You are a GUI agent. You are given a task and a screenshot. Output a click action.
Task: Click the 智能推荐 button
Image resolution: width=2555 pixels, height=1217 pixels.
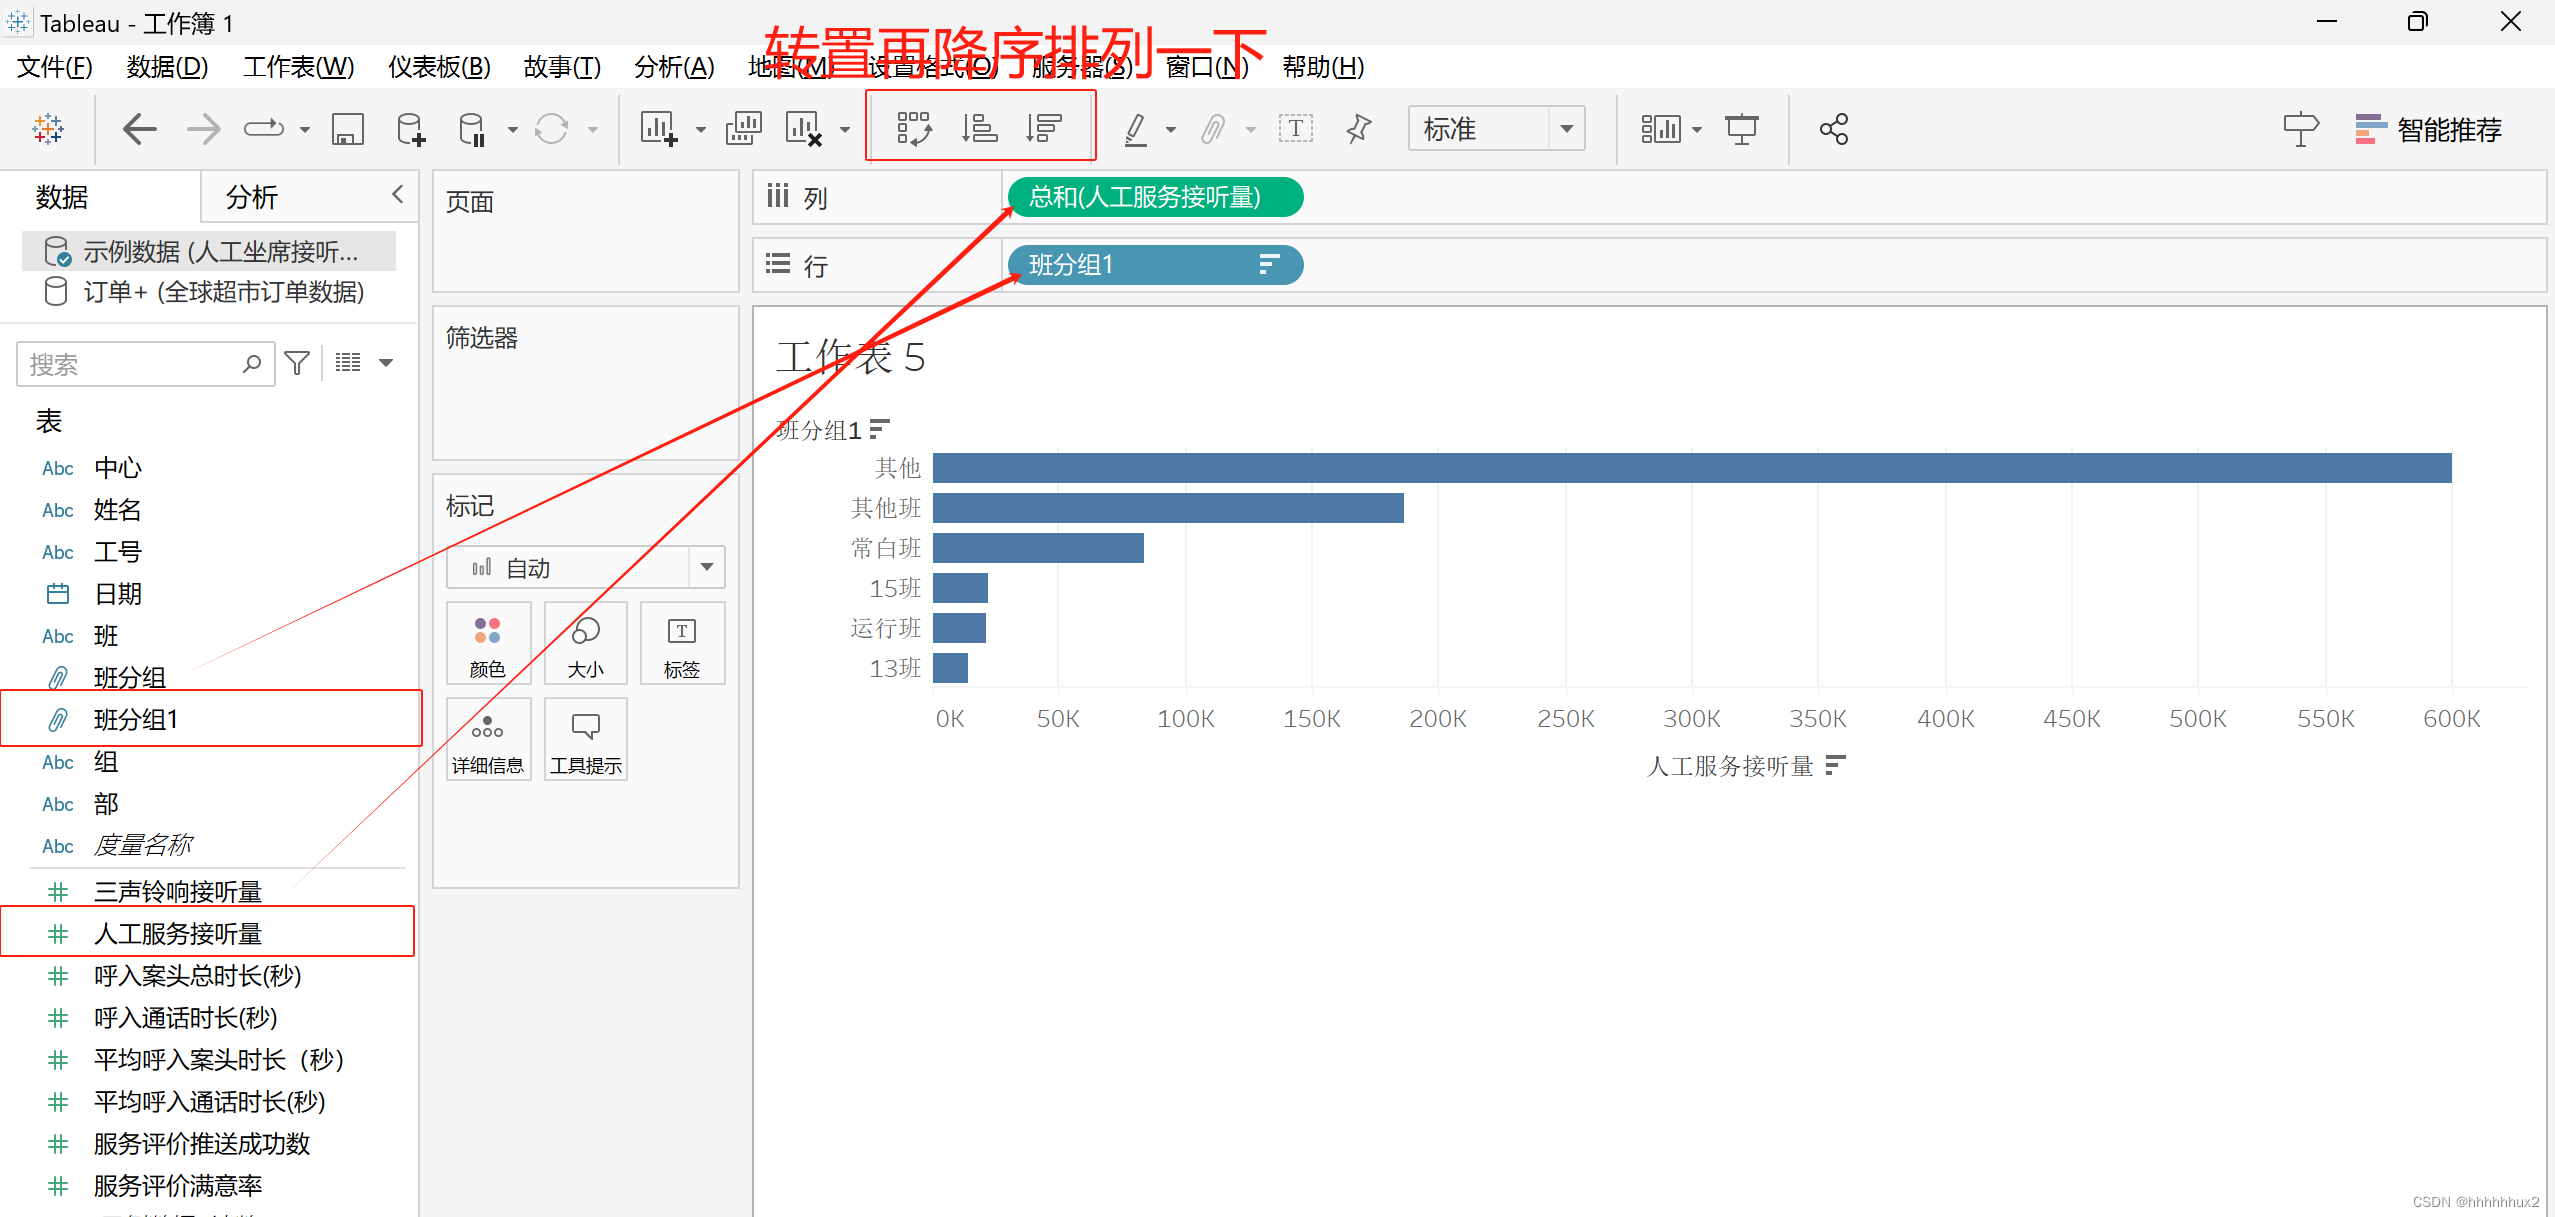point(2428,129)
